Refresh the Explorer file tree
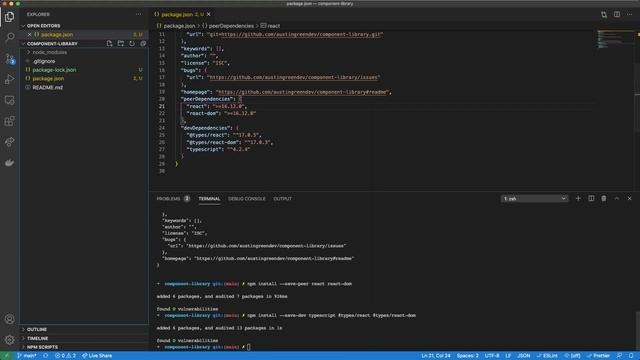The height and width of the screenshot is (360, 640). tap(132, 44)
